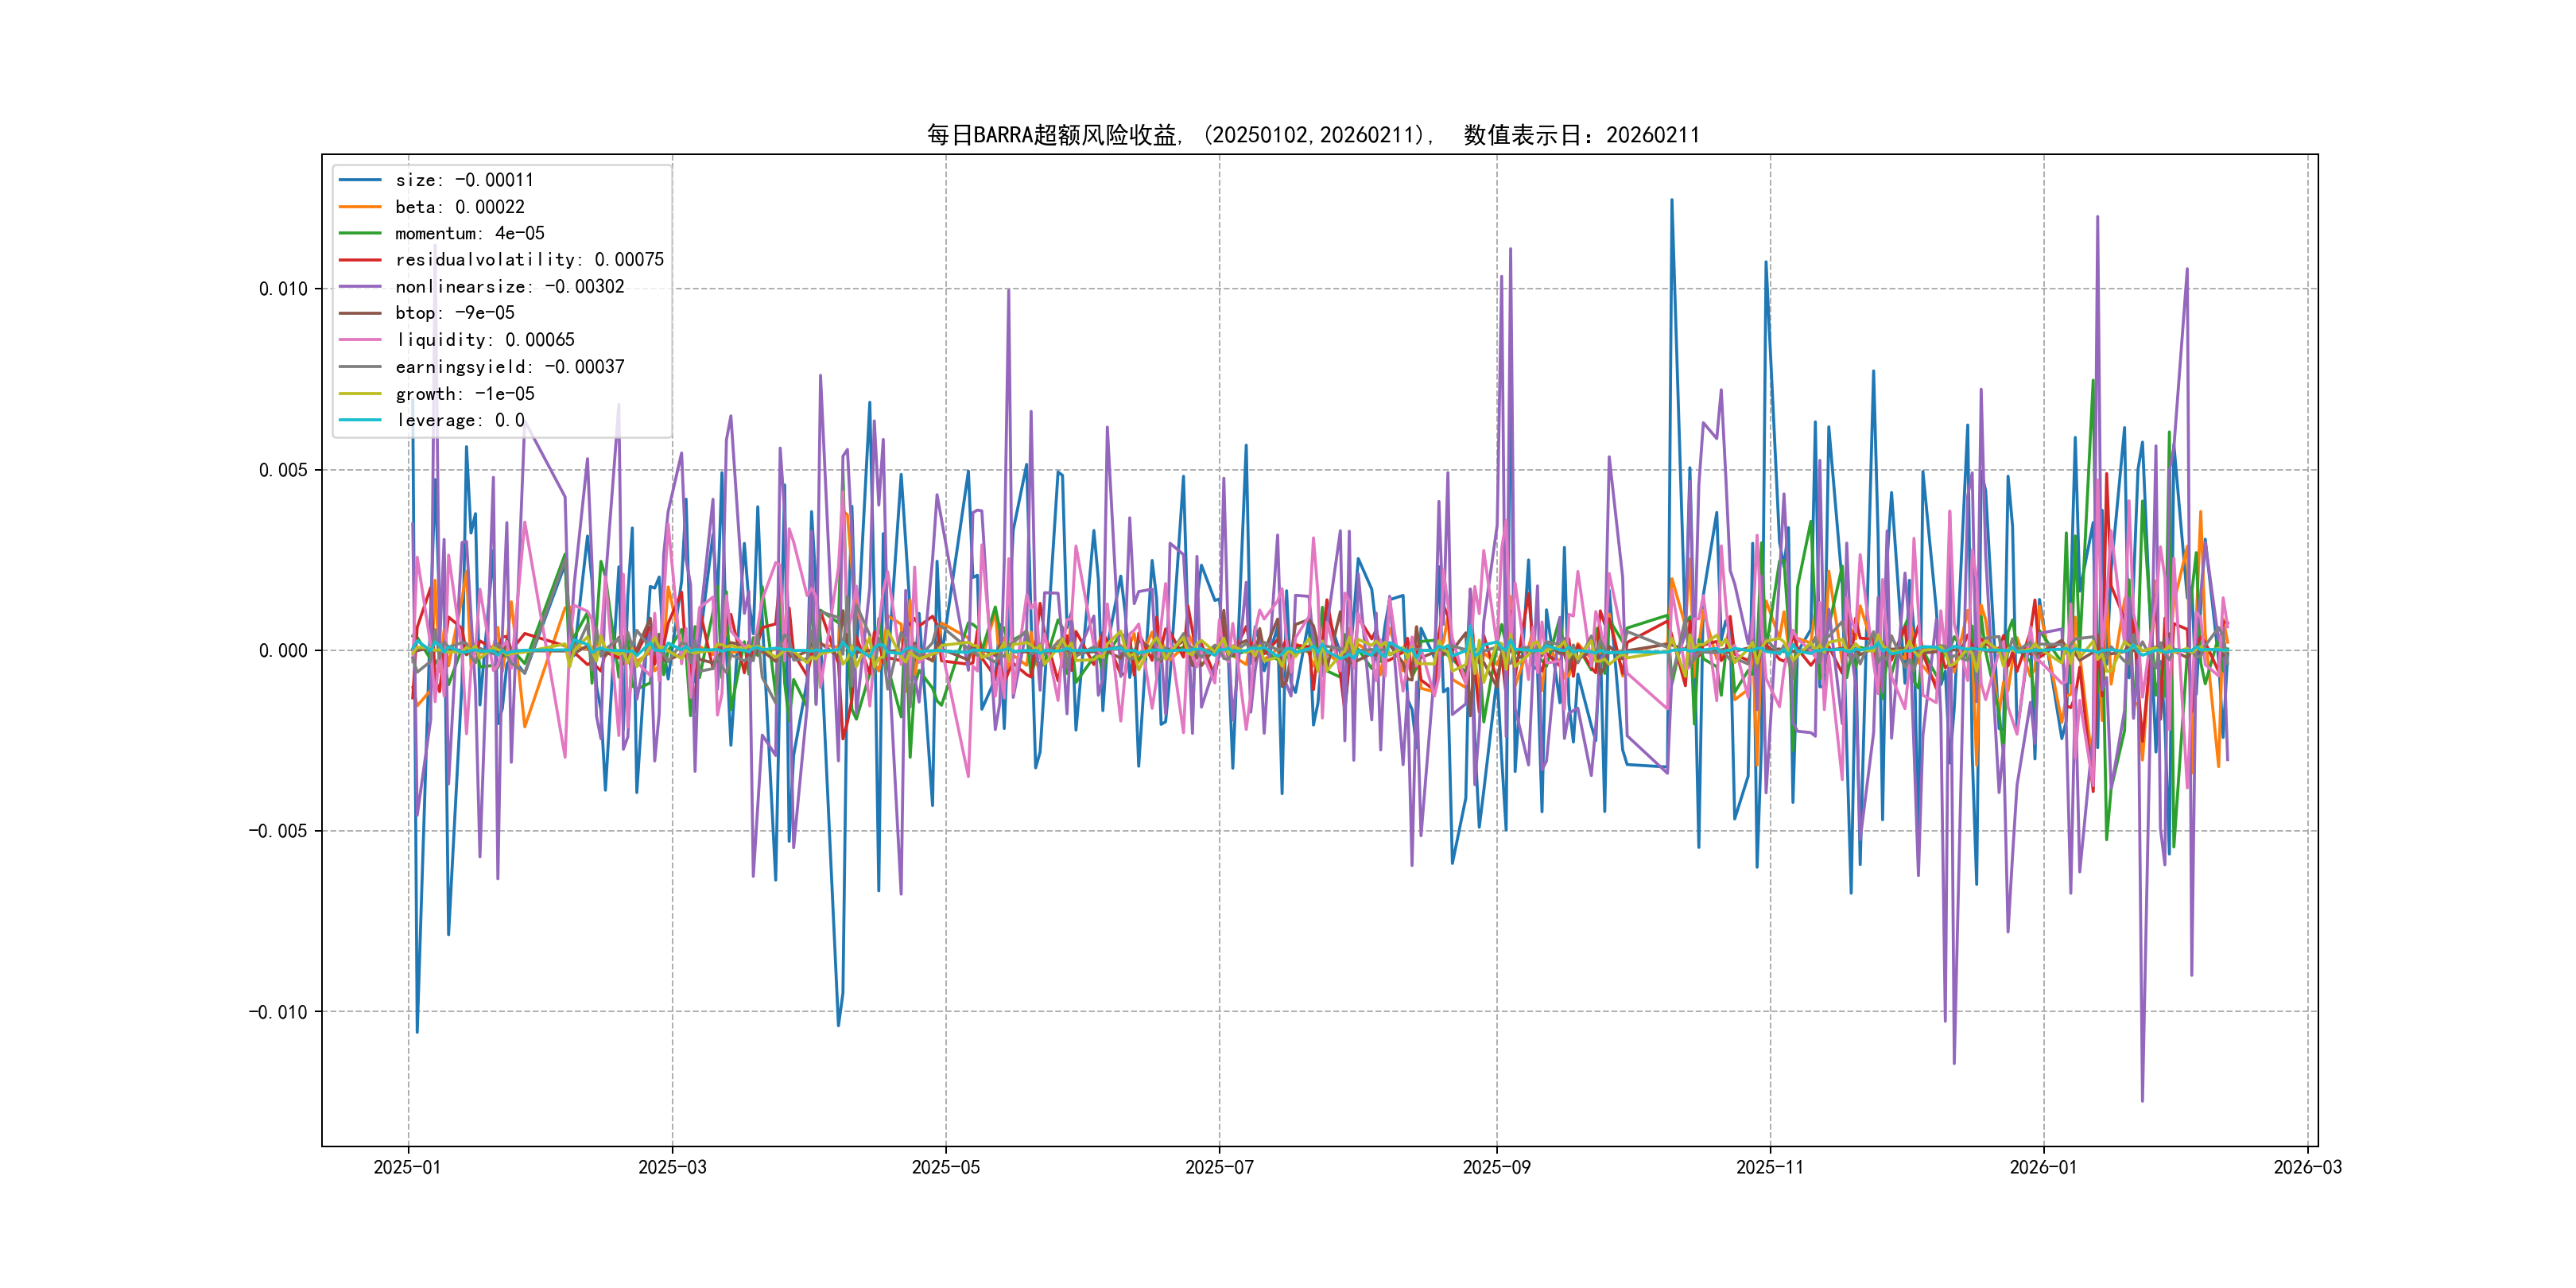Click the -0.005 y-axis tick label
2576x1288 pixels.
tap(278, 831)
